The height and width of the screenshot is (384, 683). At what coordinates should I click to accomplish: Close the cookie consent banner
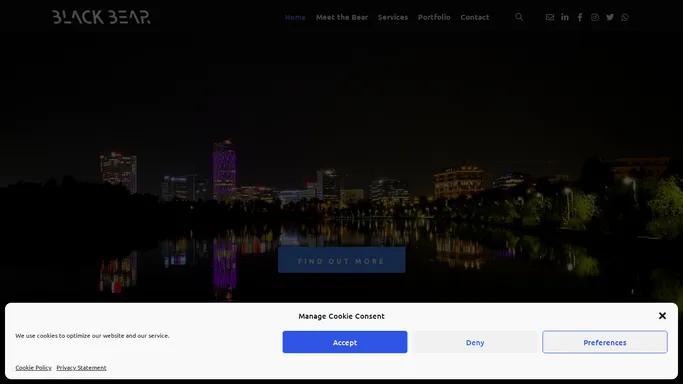[662, 316]
